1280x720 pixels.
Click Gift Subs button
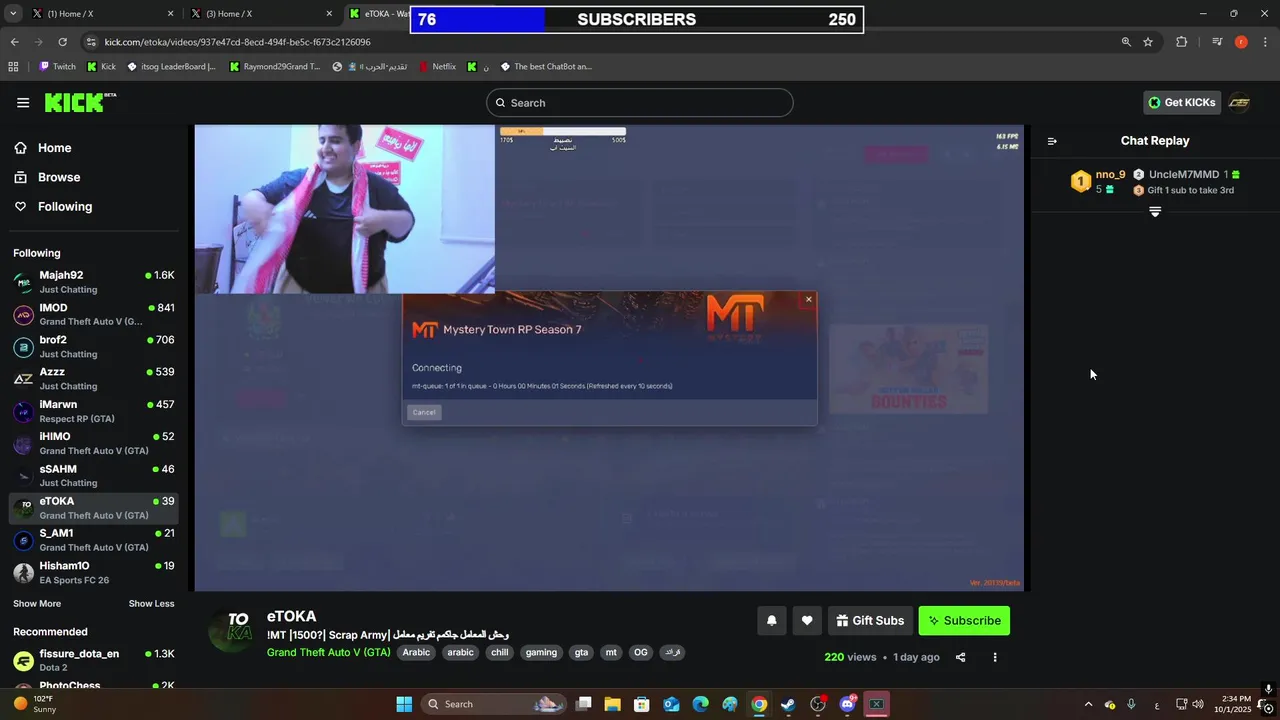[x=869, y=620]
